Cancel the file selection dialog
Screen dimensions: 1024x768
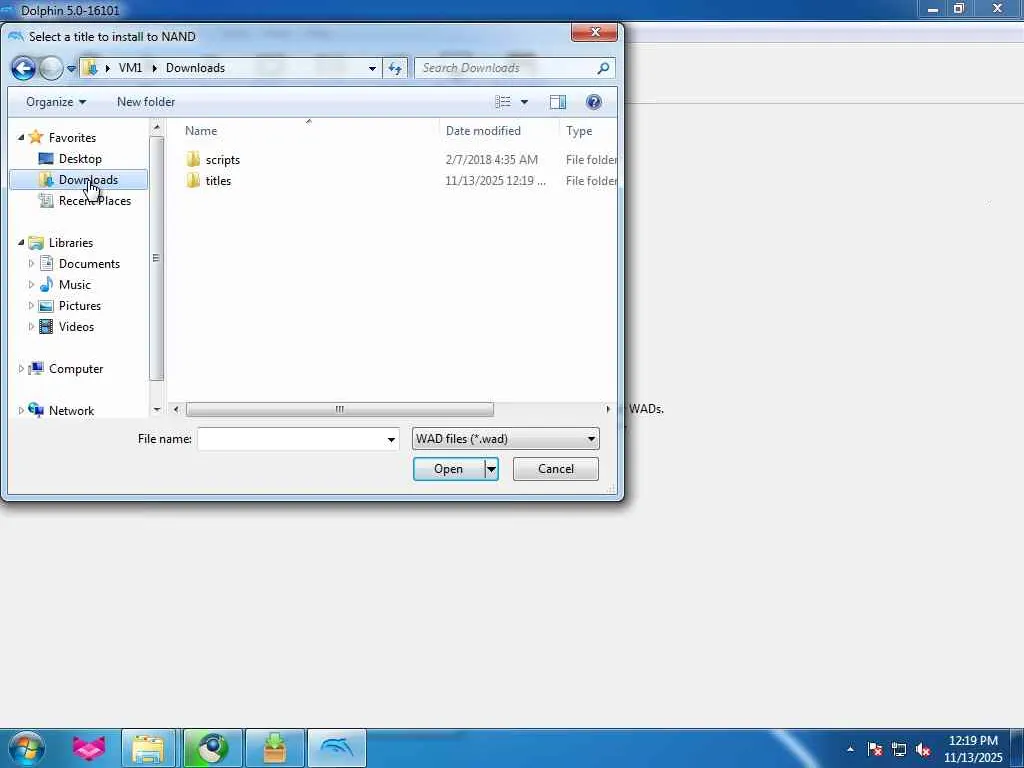click(556, 469)
